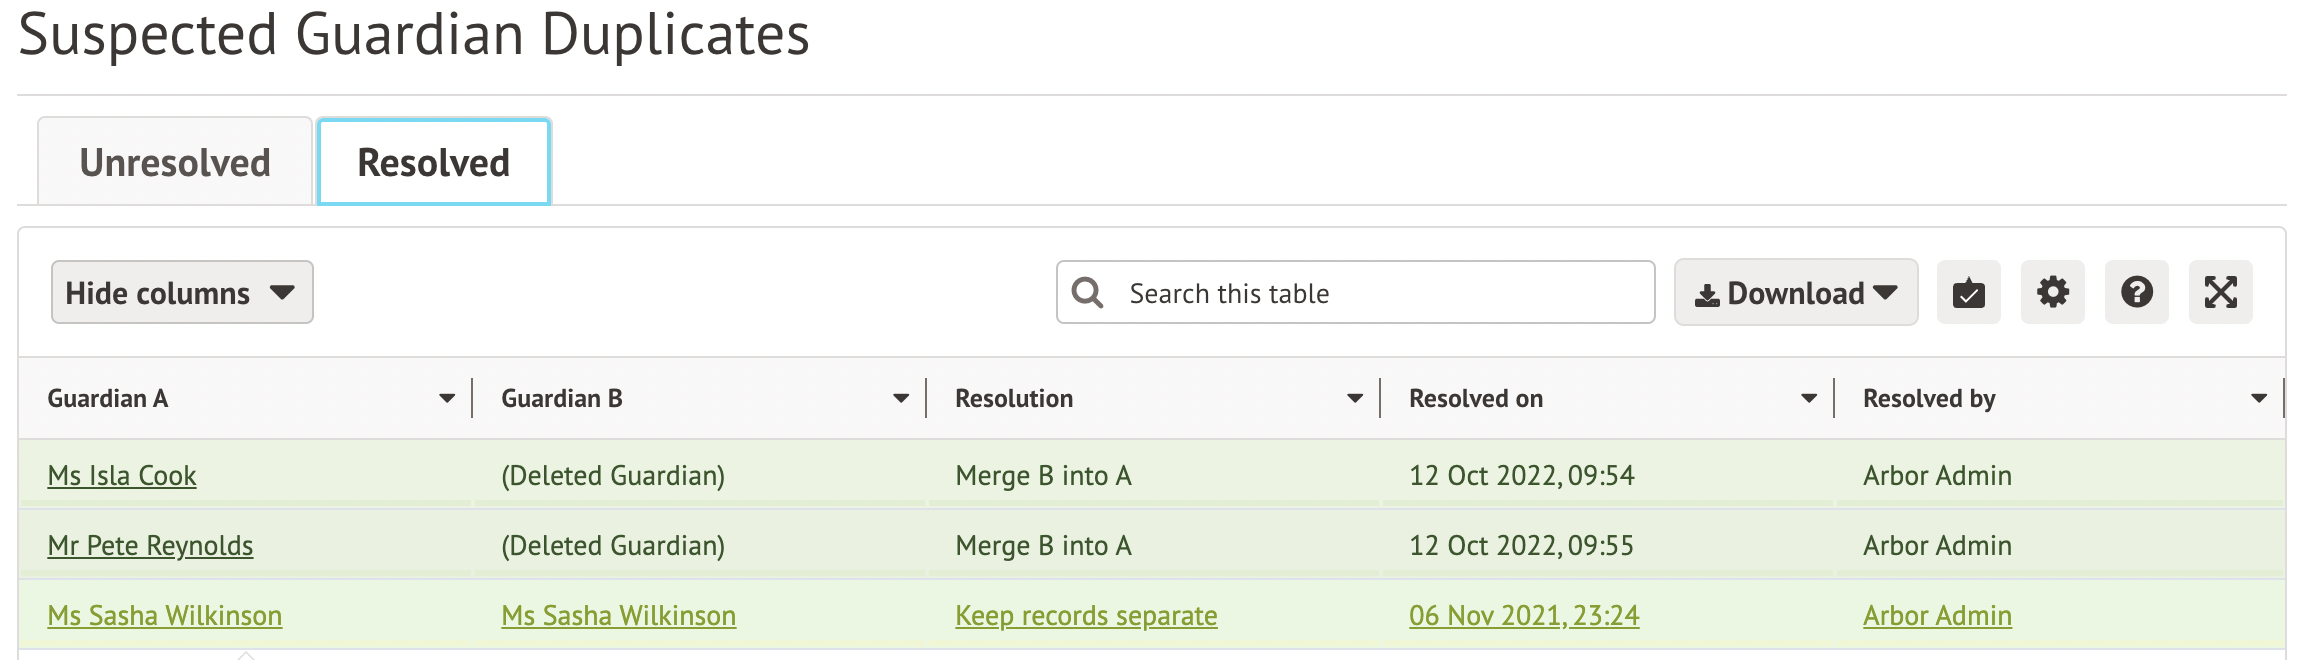Open table settings gear icon
The height and width of the screenshot is (660, 2304).
click(x=2052, y=293)
